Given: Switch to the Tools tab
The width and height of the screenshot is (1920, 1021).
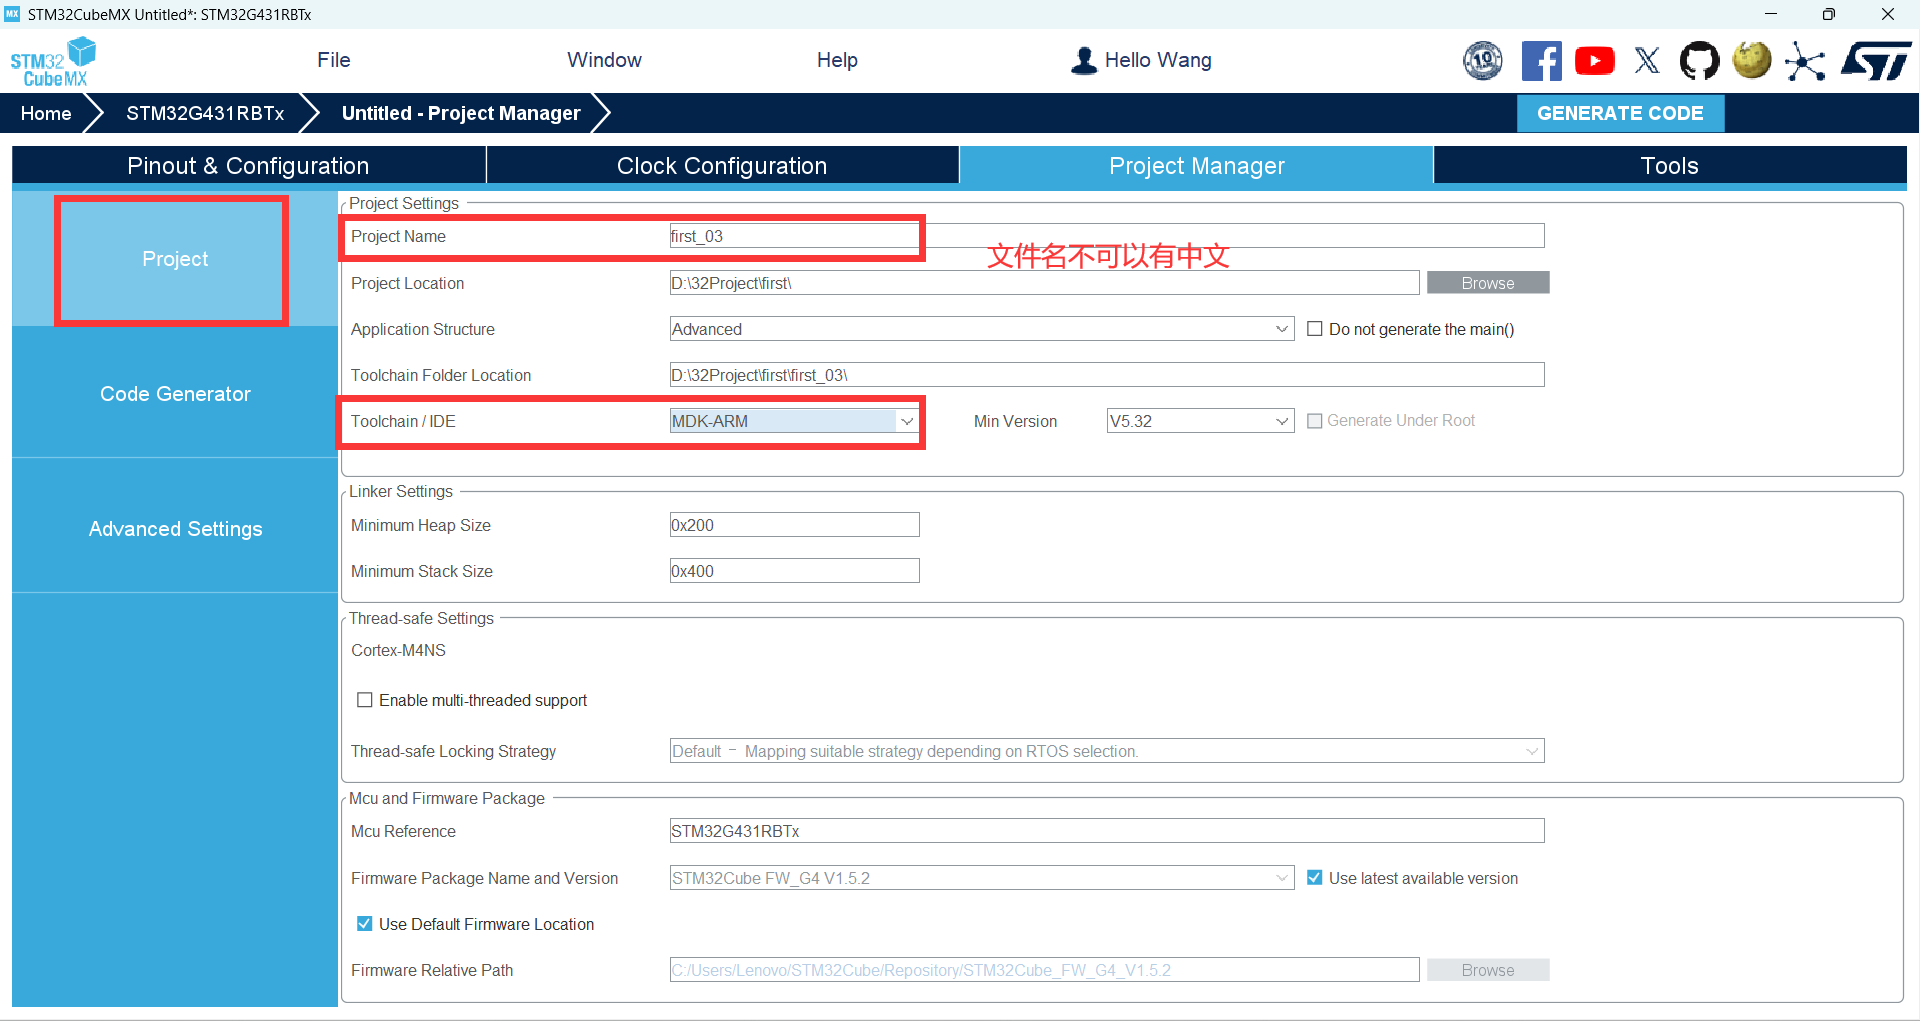Looking at the screenshot, I should pyautogui.click(x=1670, y=165).
